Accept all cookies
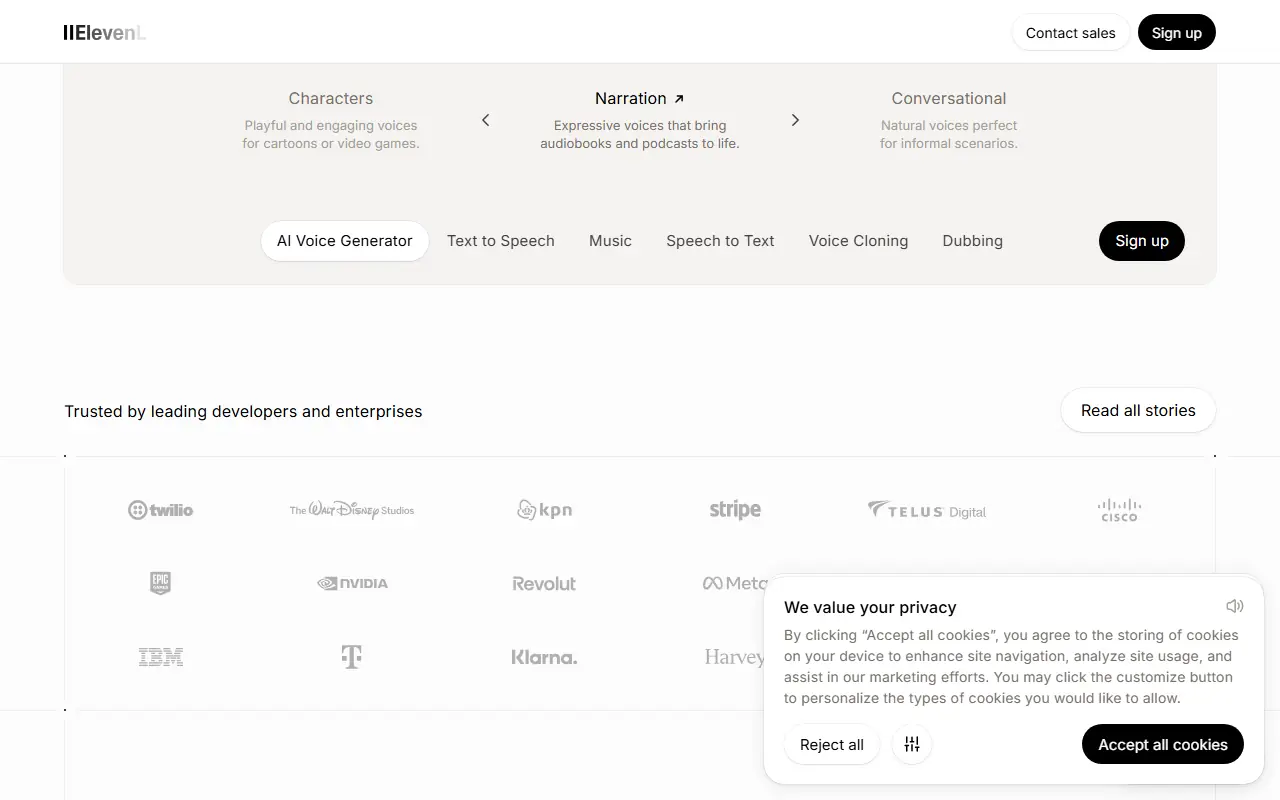The height and width of the screenshot is (800, 1280). 1163,745
